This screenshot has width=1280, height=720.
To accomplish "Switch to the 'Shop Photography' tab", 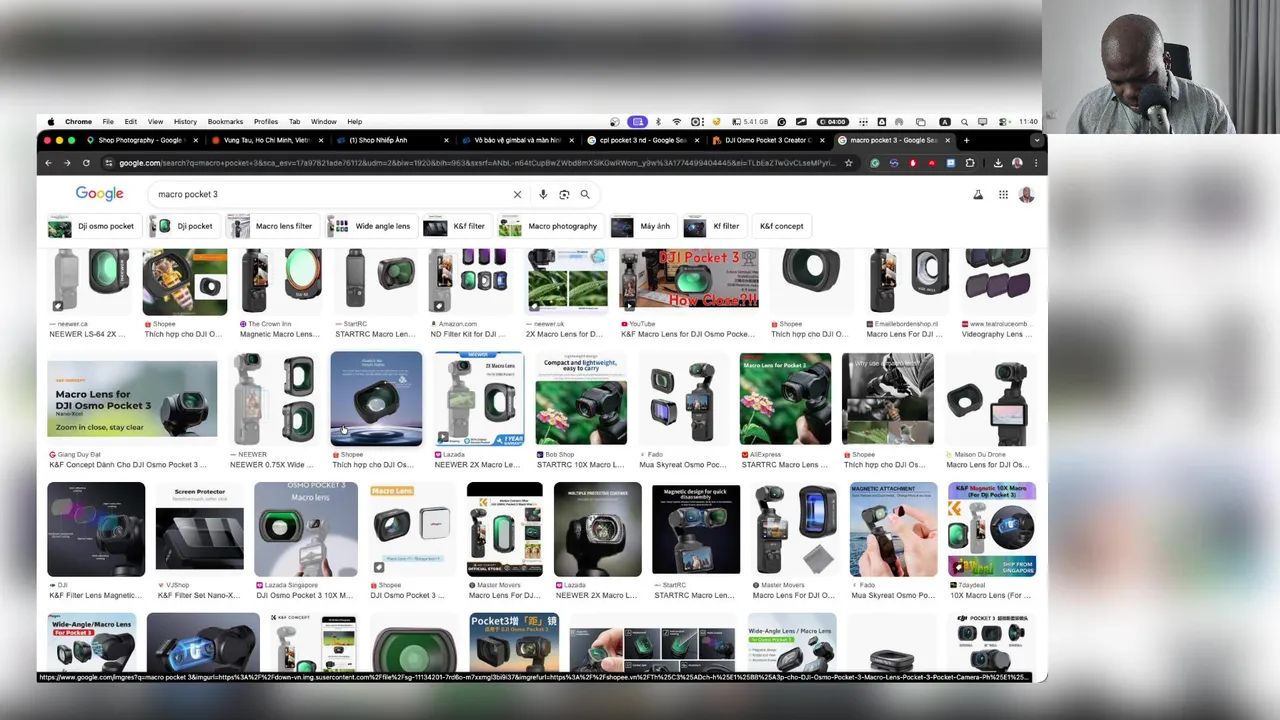I will coord(140,140).
